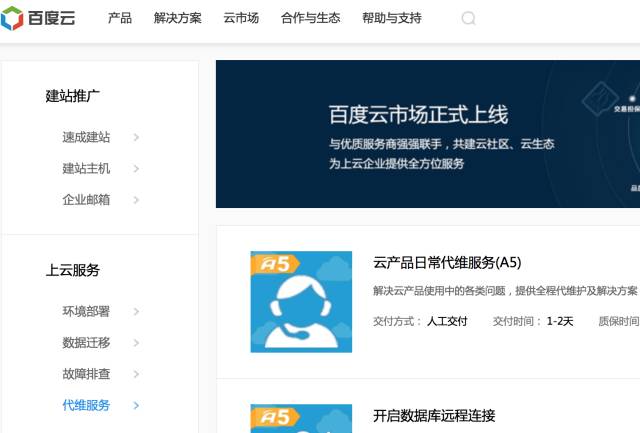Select 建站主机 in the sidebar
The image size is (640, 433).
(x=86, y=169)
